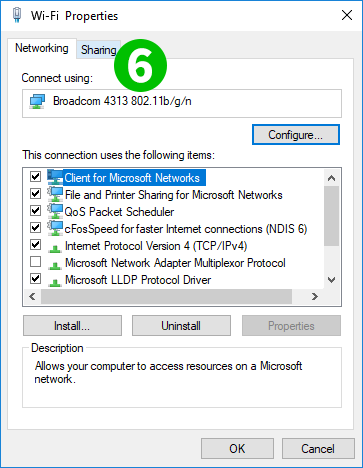Select 'Microsoft Network Adapter Multiplexor Protocol'
This screenshot has width=363, height=468.
click(x=175, y=263)
